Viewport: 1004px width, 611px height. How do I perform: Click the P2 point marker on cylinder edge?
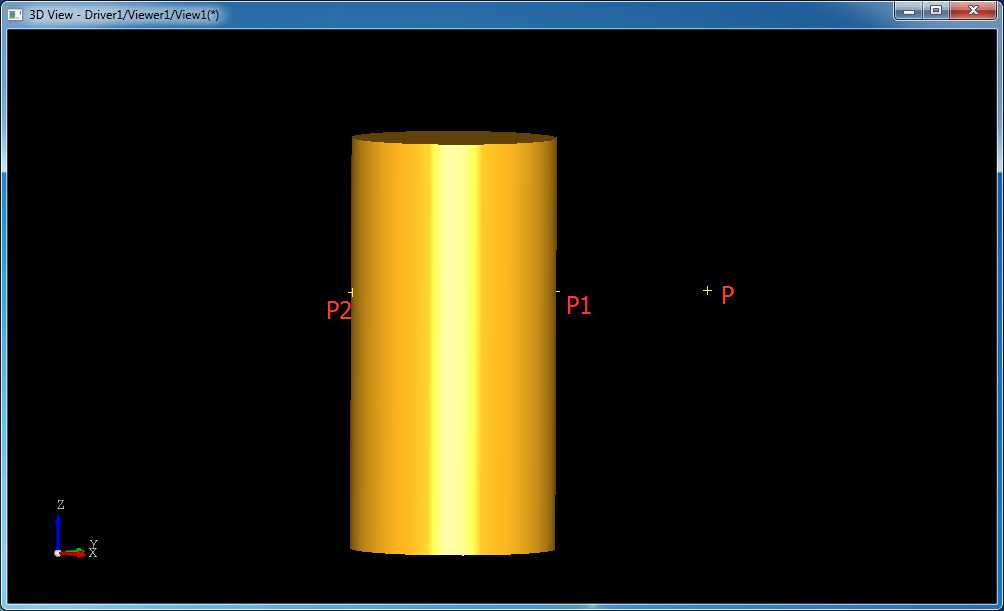(x=351, y=292)
